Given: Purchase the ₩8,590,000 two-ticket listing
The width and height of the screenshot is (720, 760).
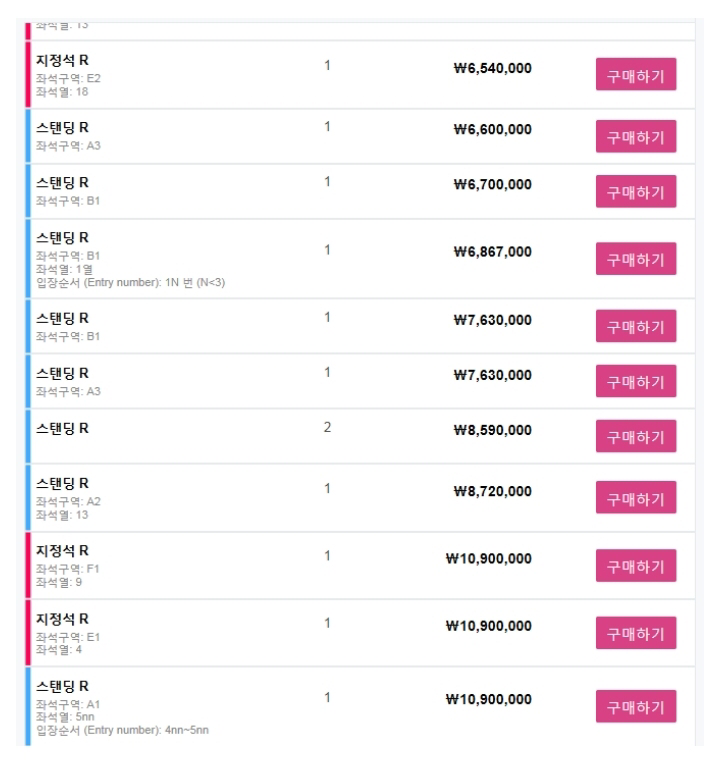Looking at the screenshot, I should coord(636,436).
